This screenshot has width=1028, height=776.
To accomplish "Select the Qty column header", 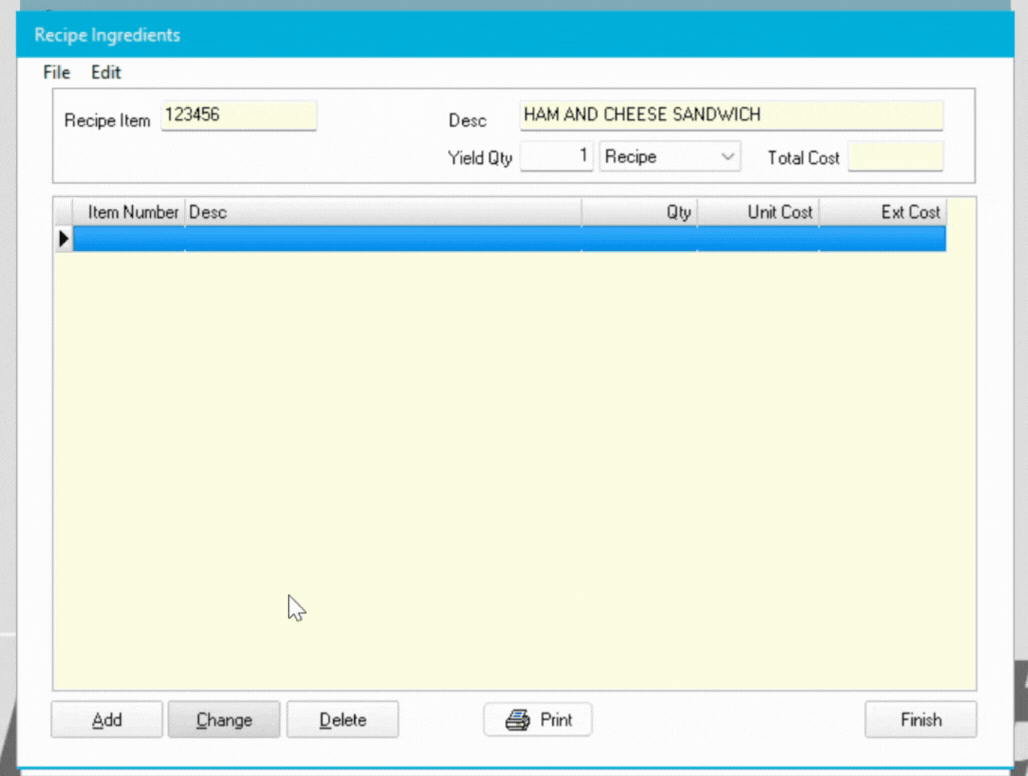I will 640,212.
